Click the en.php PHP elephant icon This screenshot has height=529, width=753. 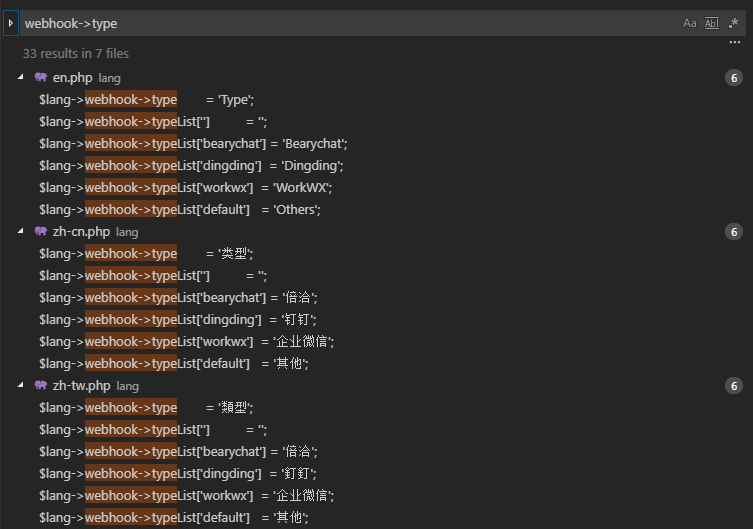point(41,77)
